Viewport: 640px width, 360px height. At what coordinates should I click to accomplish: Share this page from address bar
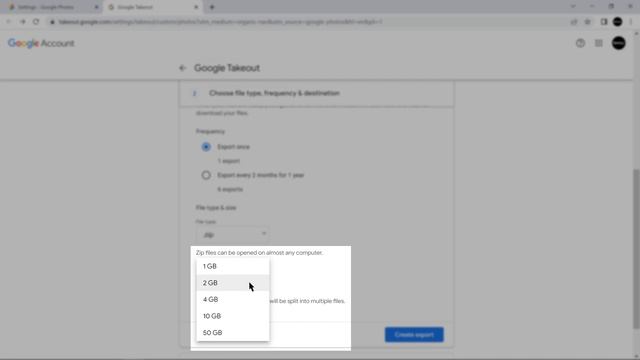pyautogui.click(x=574, y=22)
